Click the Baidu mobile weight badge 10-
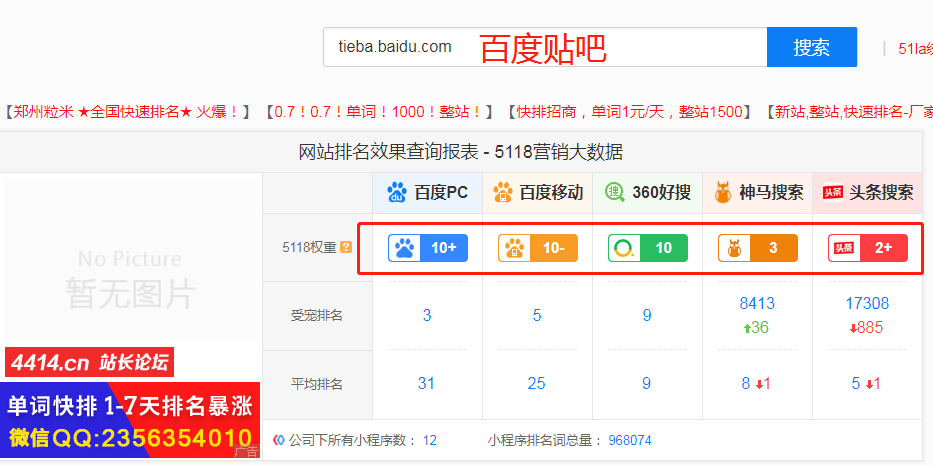 click(x=538, y=248)
